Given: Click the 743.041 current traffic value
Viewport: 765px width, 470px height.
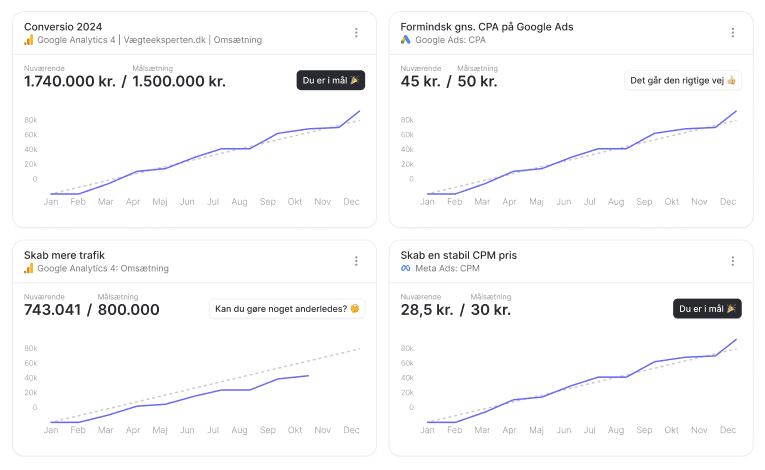Looking at the screenshot, I should (52, 310).
